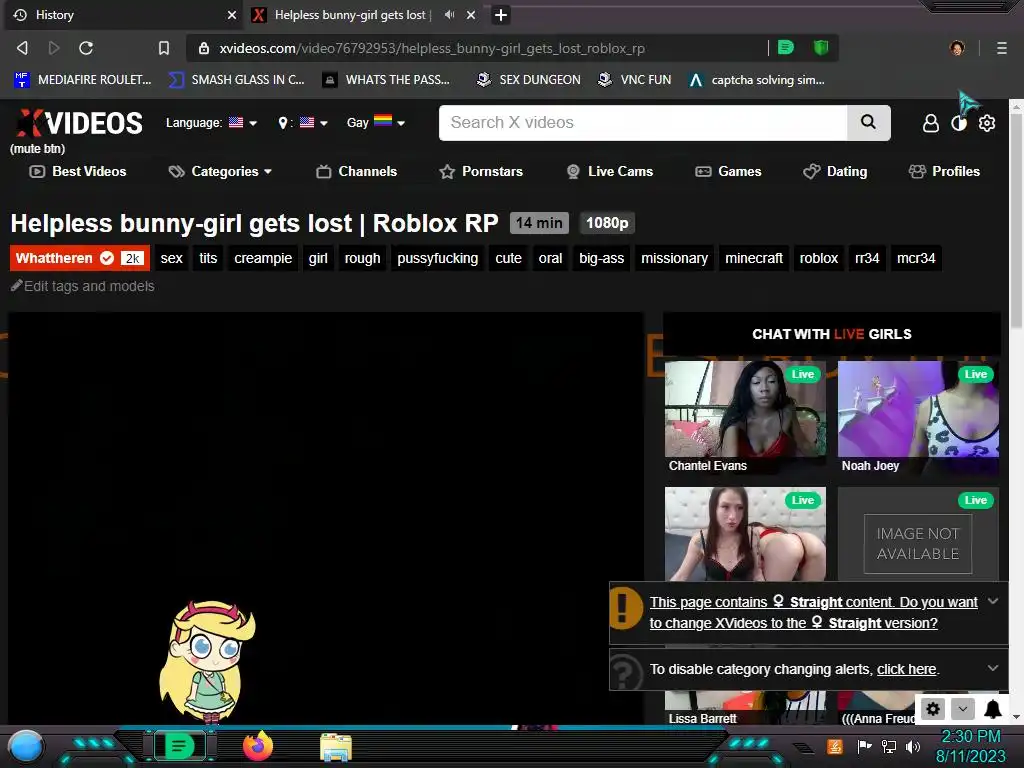Click Edit tags and models
This screenshot has width=1024, height=768.
pyautogui.click(x=83, y=286)
